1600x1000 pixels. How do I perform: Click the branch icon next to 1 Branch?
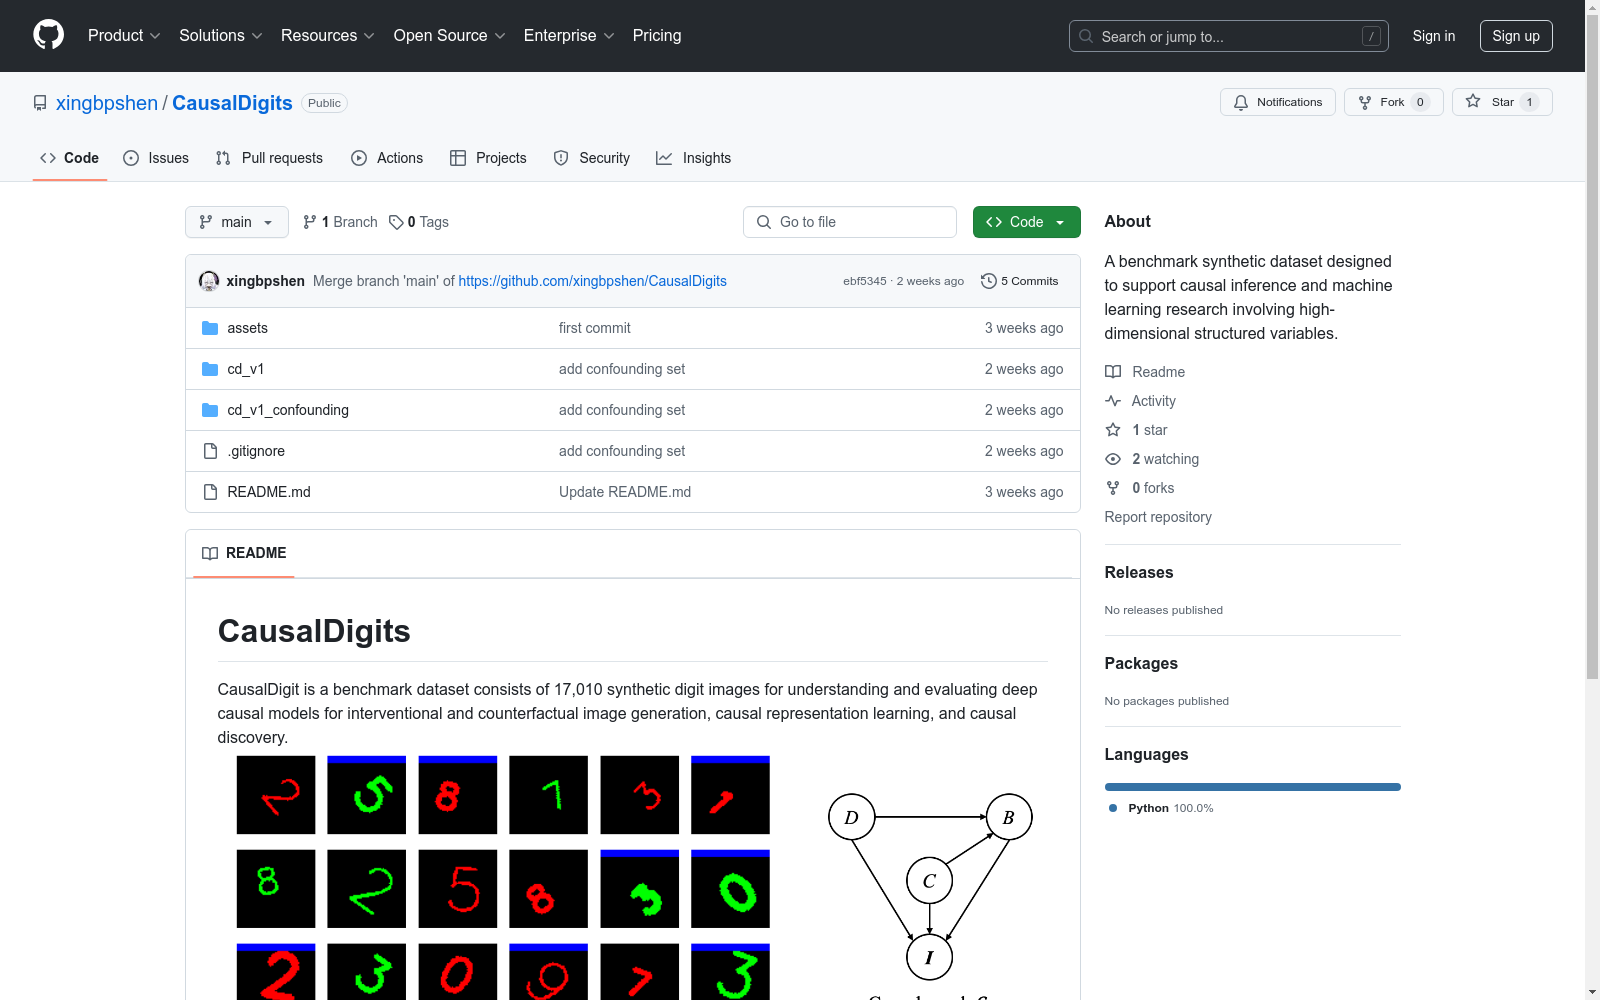tap(310, 222)
